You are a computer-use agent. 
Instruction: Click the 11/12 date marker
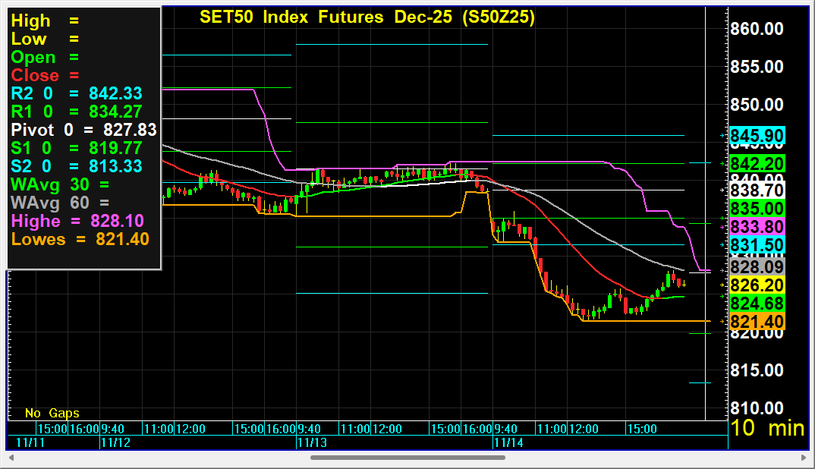[x=117, y=441]
